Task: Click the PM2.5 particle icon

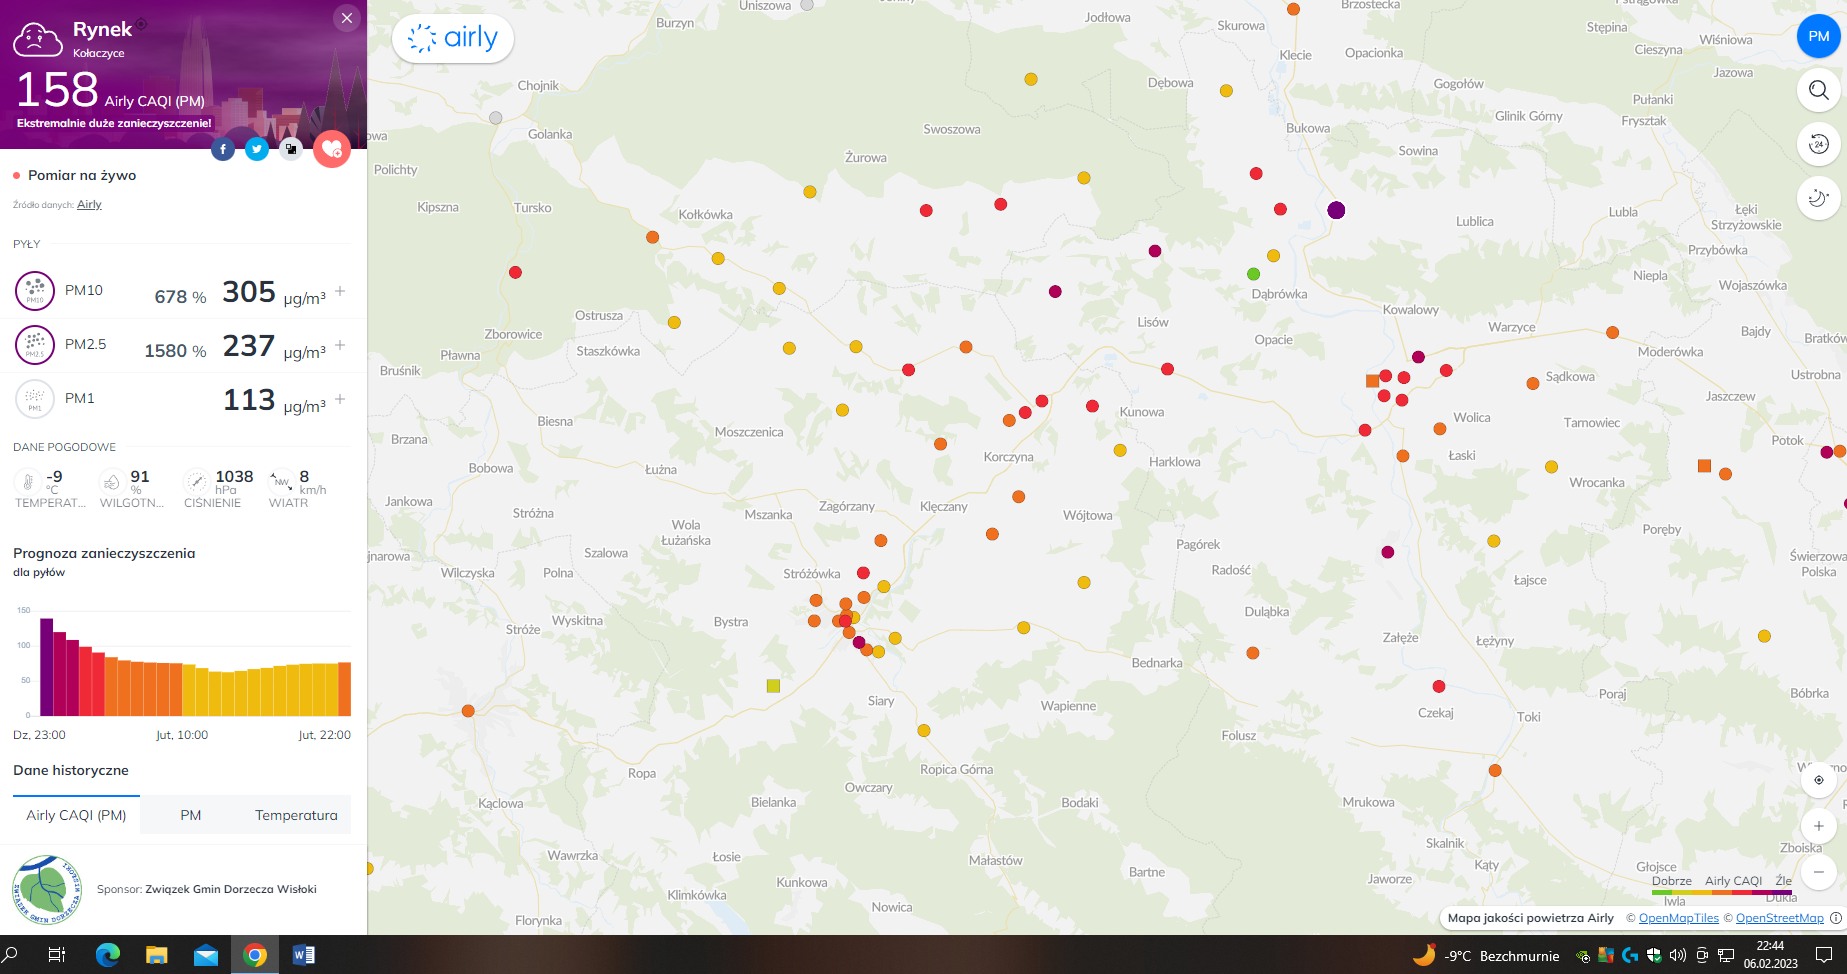Action: tap(35, 345)
